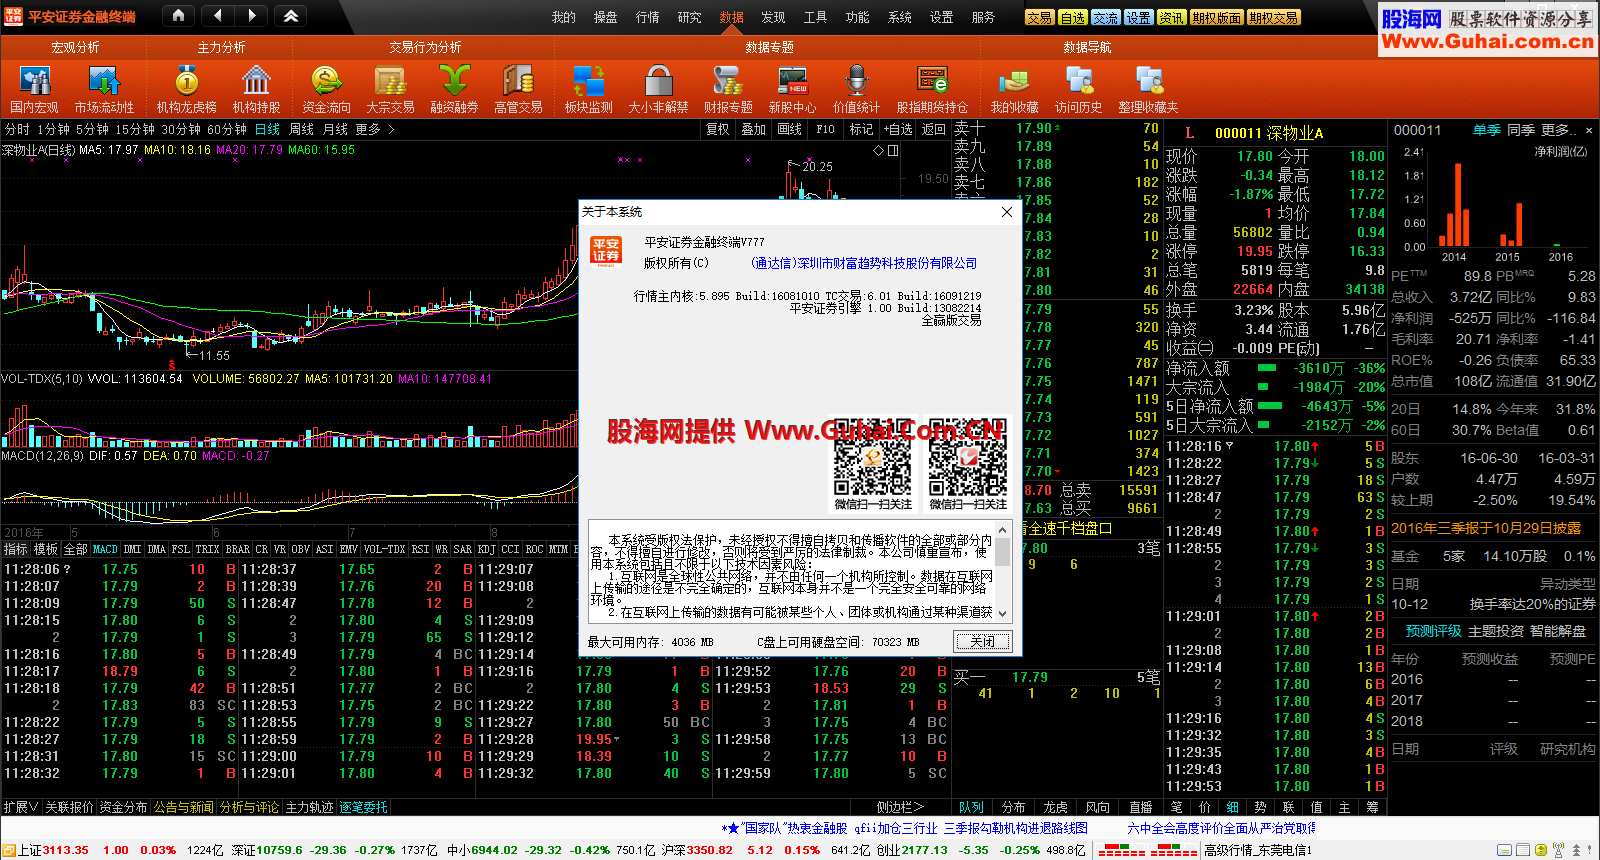Navigate forward with right arrow icon
Screen dimensions: 1600x860
pos(252,15)
